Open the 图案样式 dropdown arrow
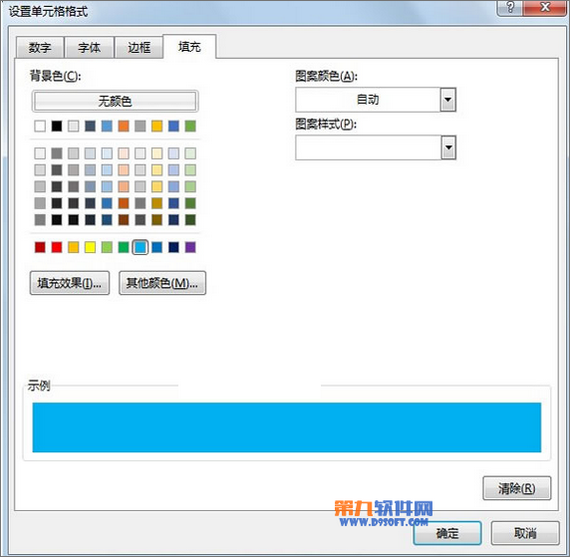Screen dimensions: 570x557 pos(448,148)
